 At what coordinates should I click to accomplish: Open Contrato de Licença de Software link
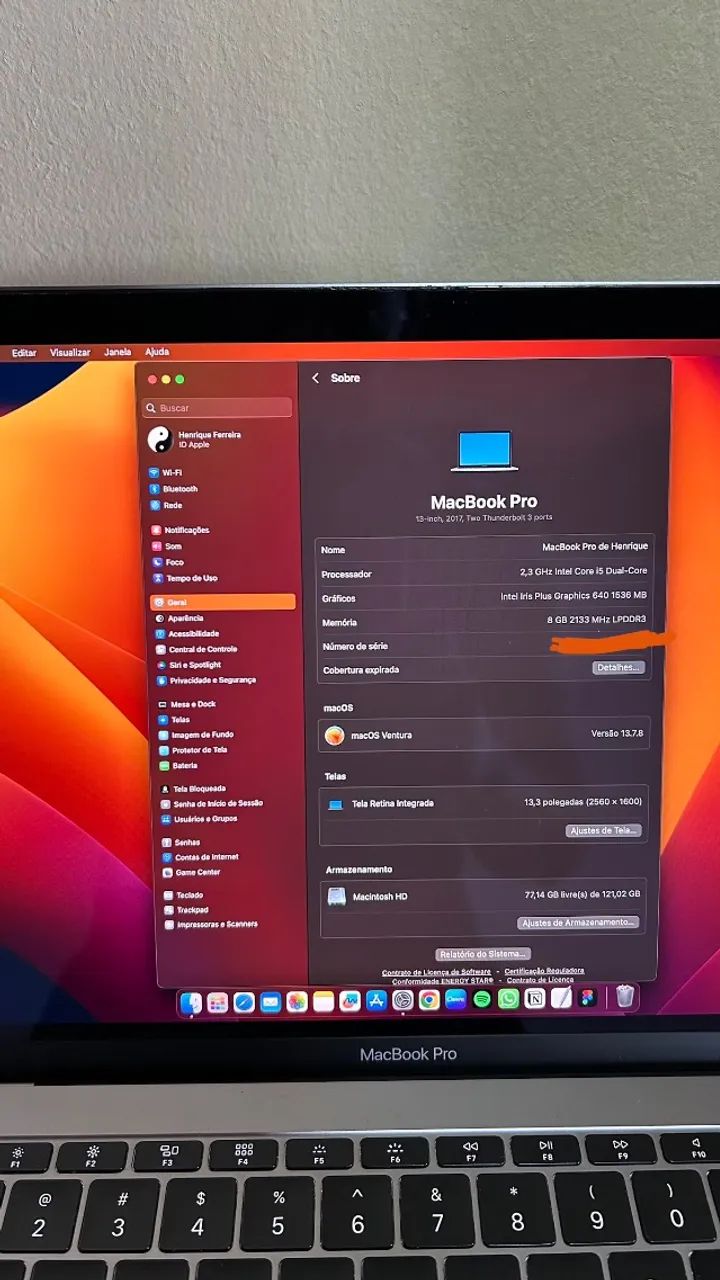click(x=436, y=972)
